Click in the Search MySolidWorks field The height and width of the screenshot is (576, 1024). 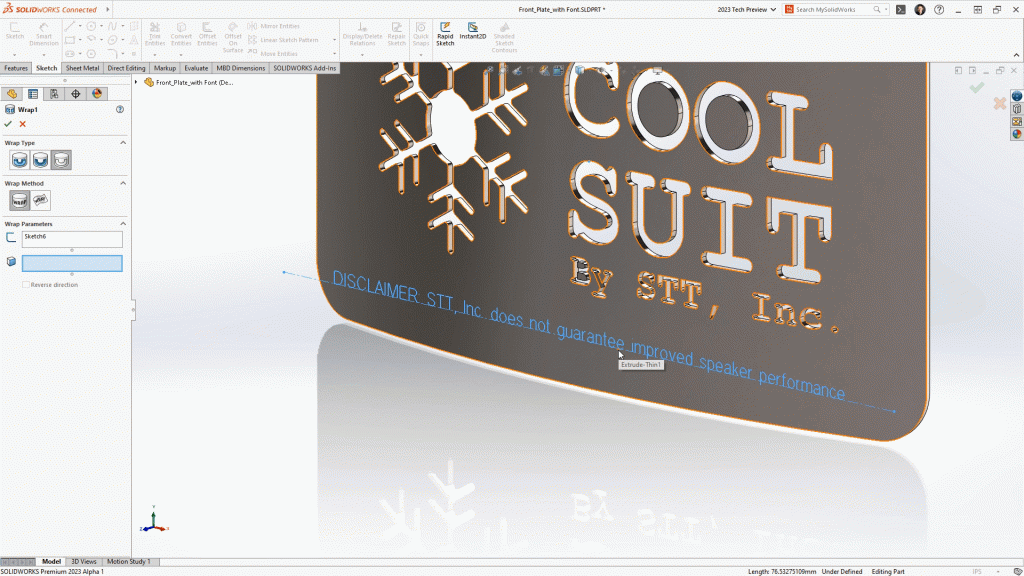(834, 10)
